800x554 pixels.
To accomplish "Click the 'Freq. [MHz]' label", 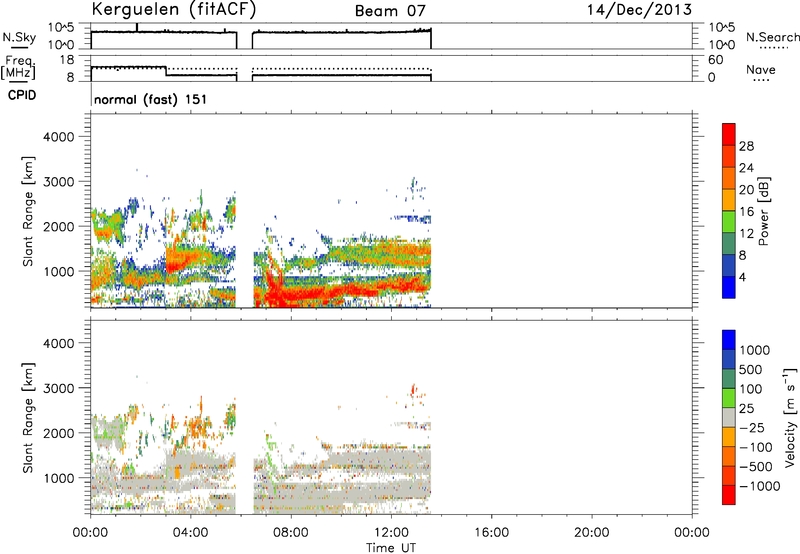I will (18, 68).
